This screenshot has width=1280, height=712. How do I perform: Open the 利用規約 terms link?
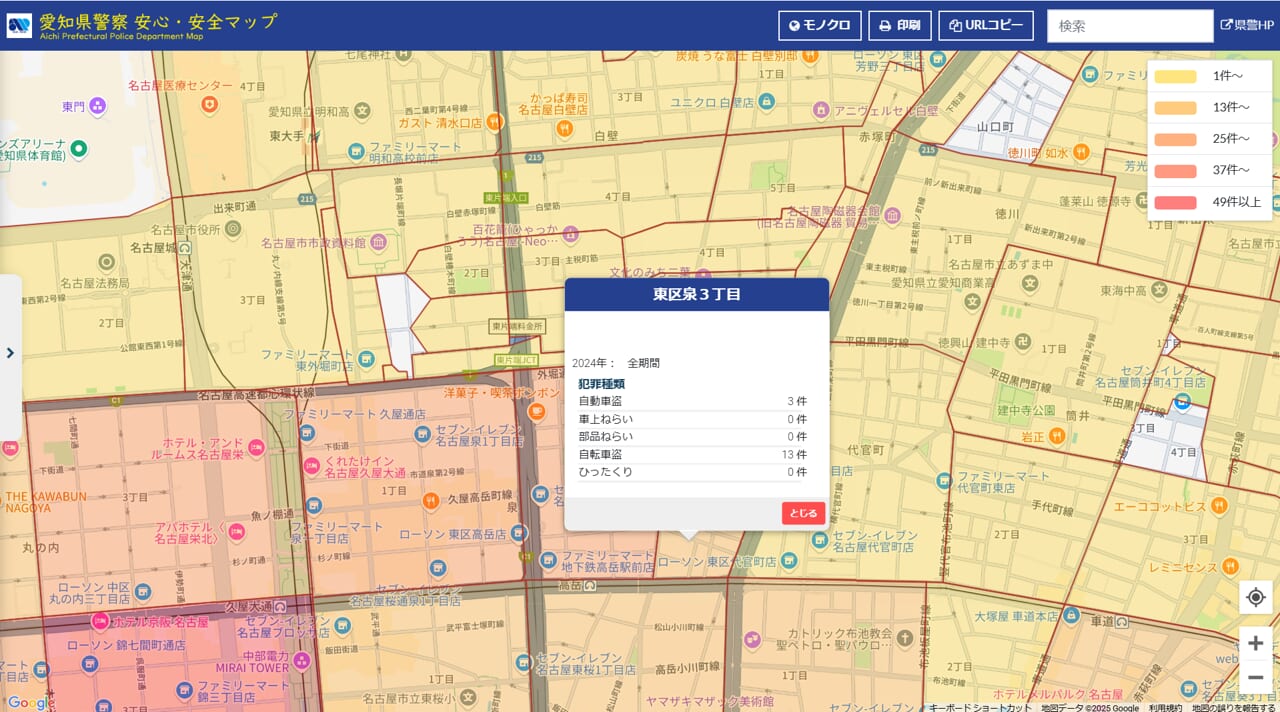coord(1164,707)
